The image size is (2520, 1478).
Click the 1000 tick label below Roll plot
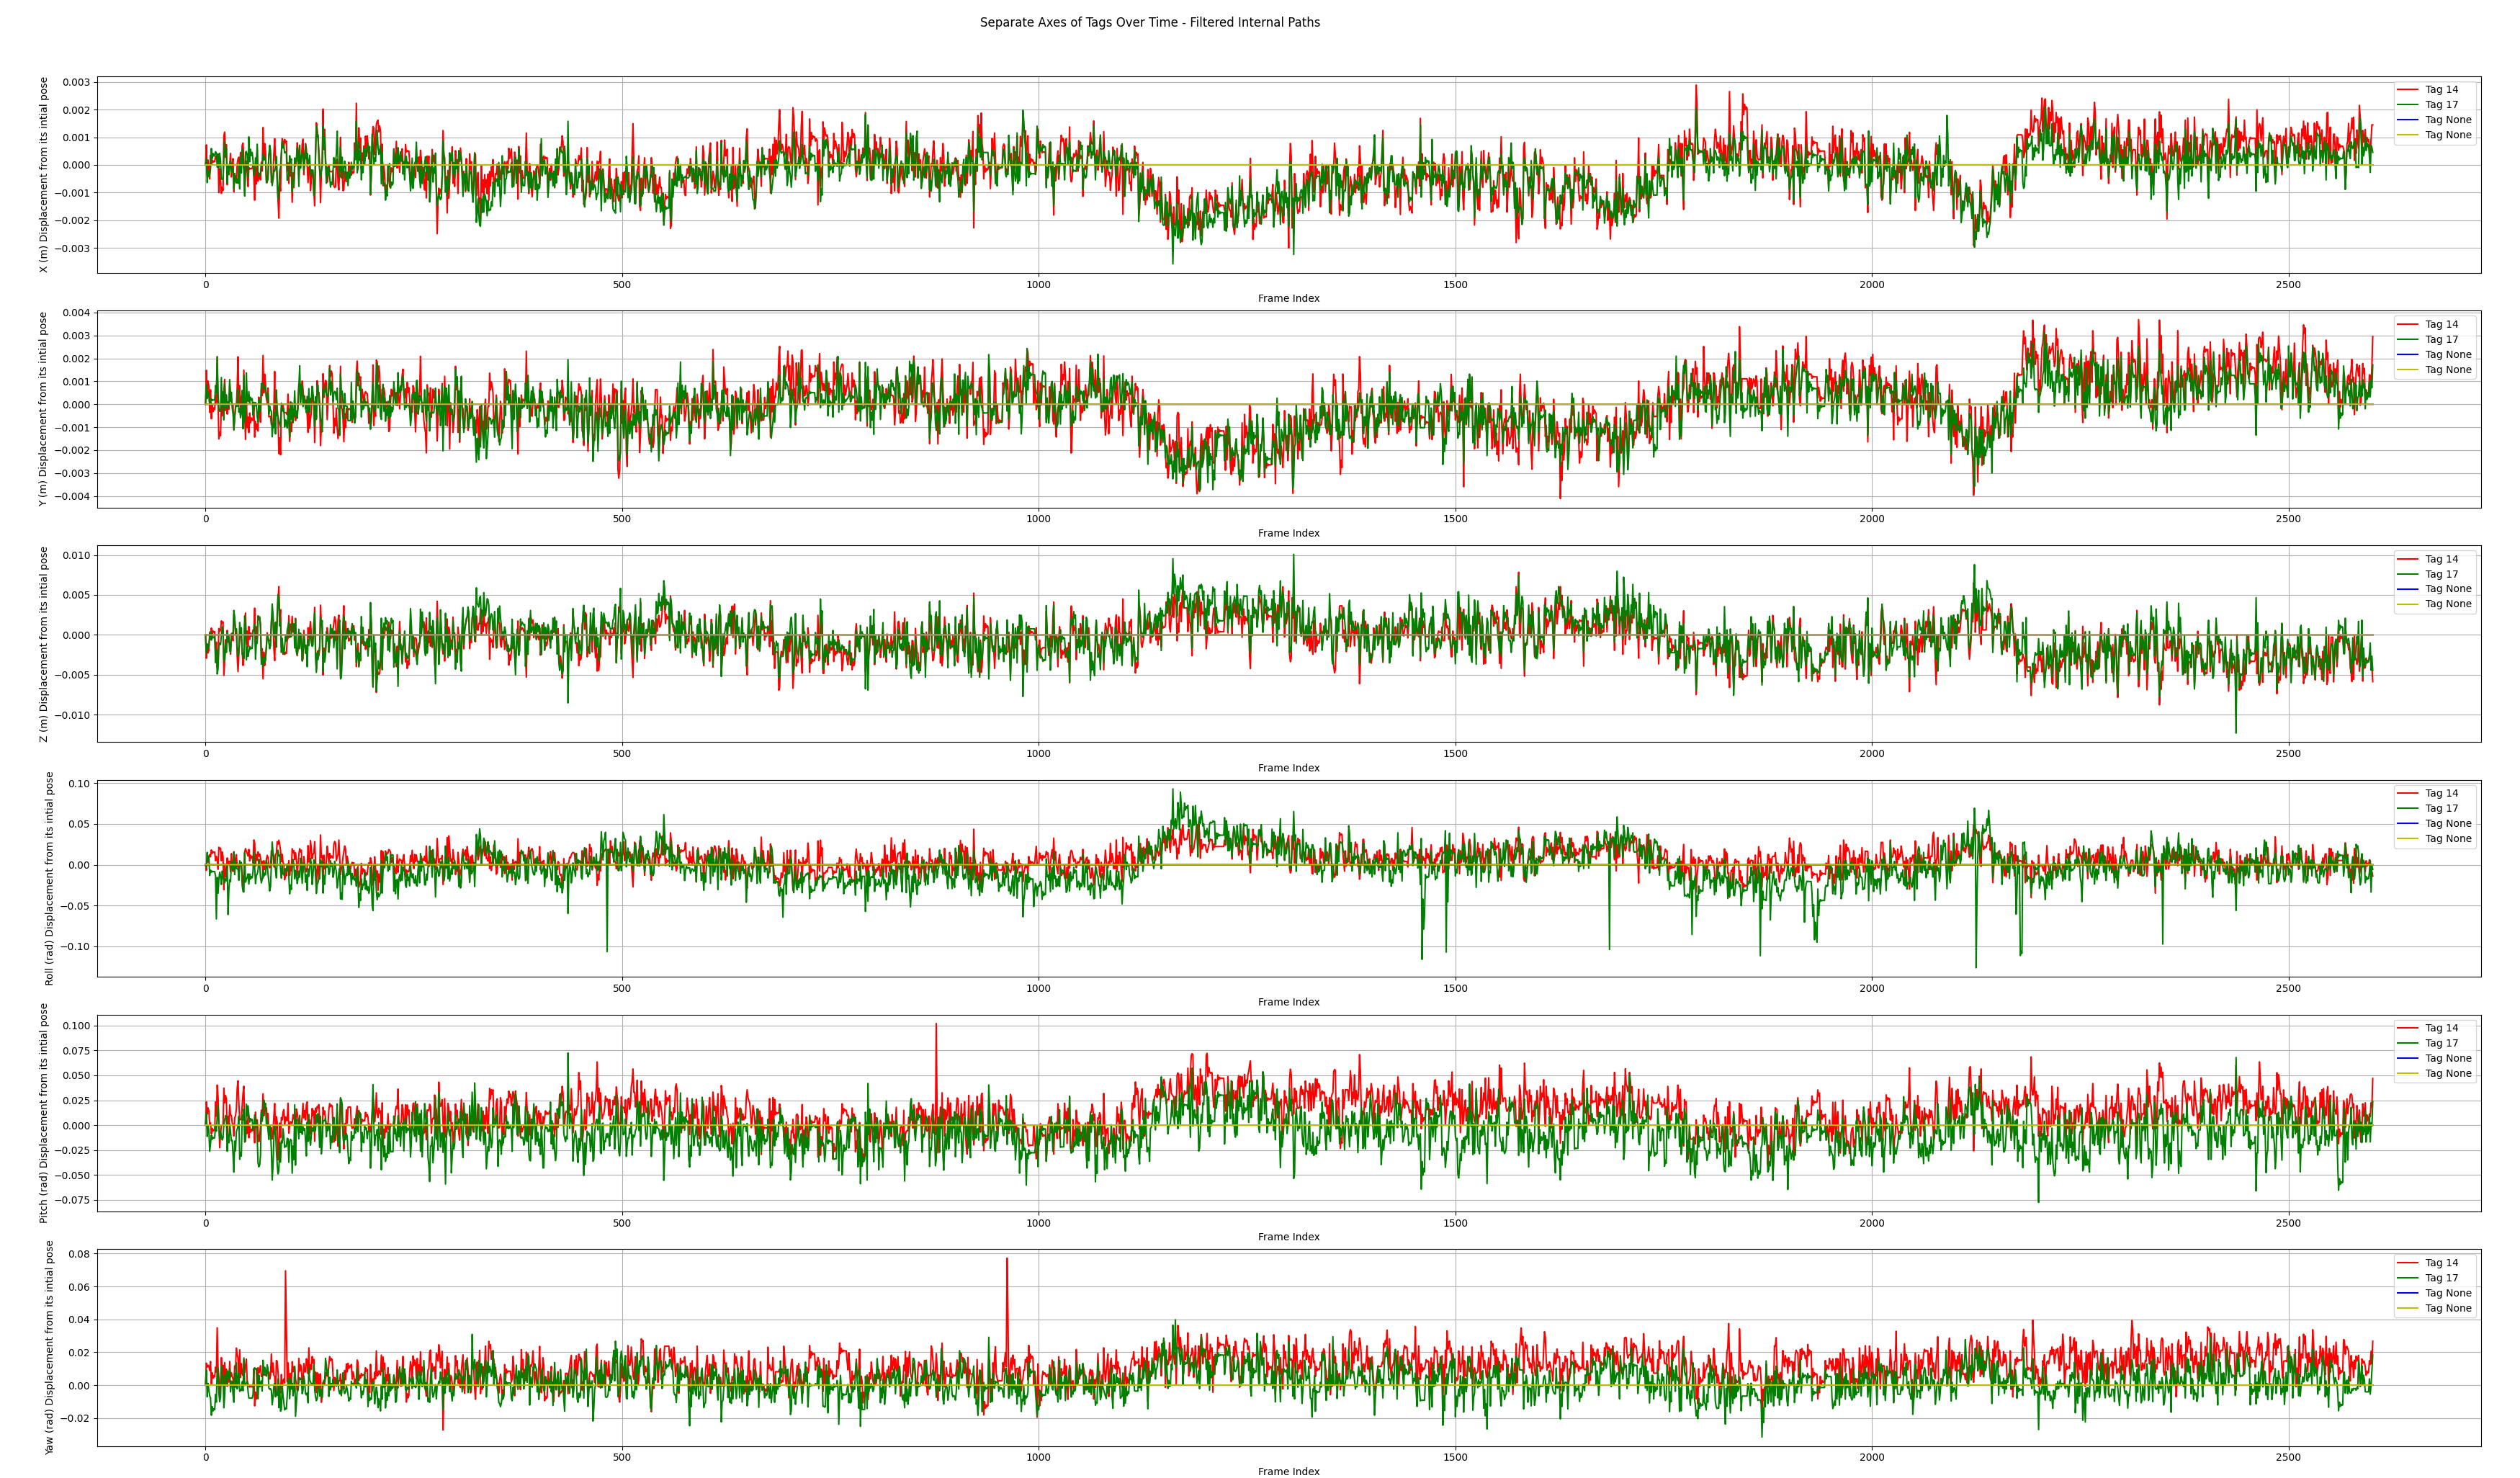pos(1038,988)
